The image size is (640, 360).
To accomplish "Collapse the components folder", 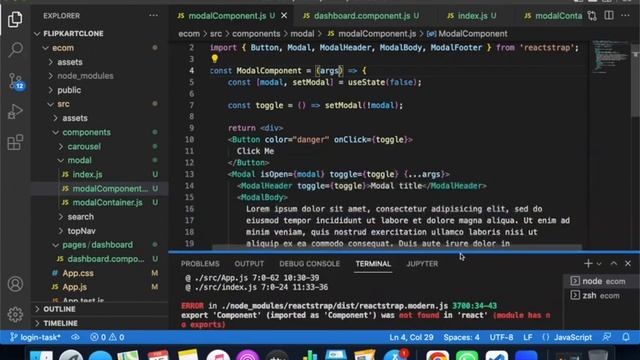I will pyautogui.click(x=100, y=132).
